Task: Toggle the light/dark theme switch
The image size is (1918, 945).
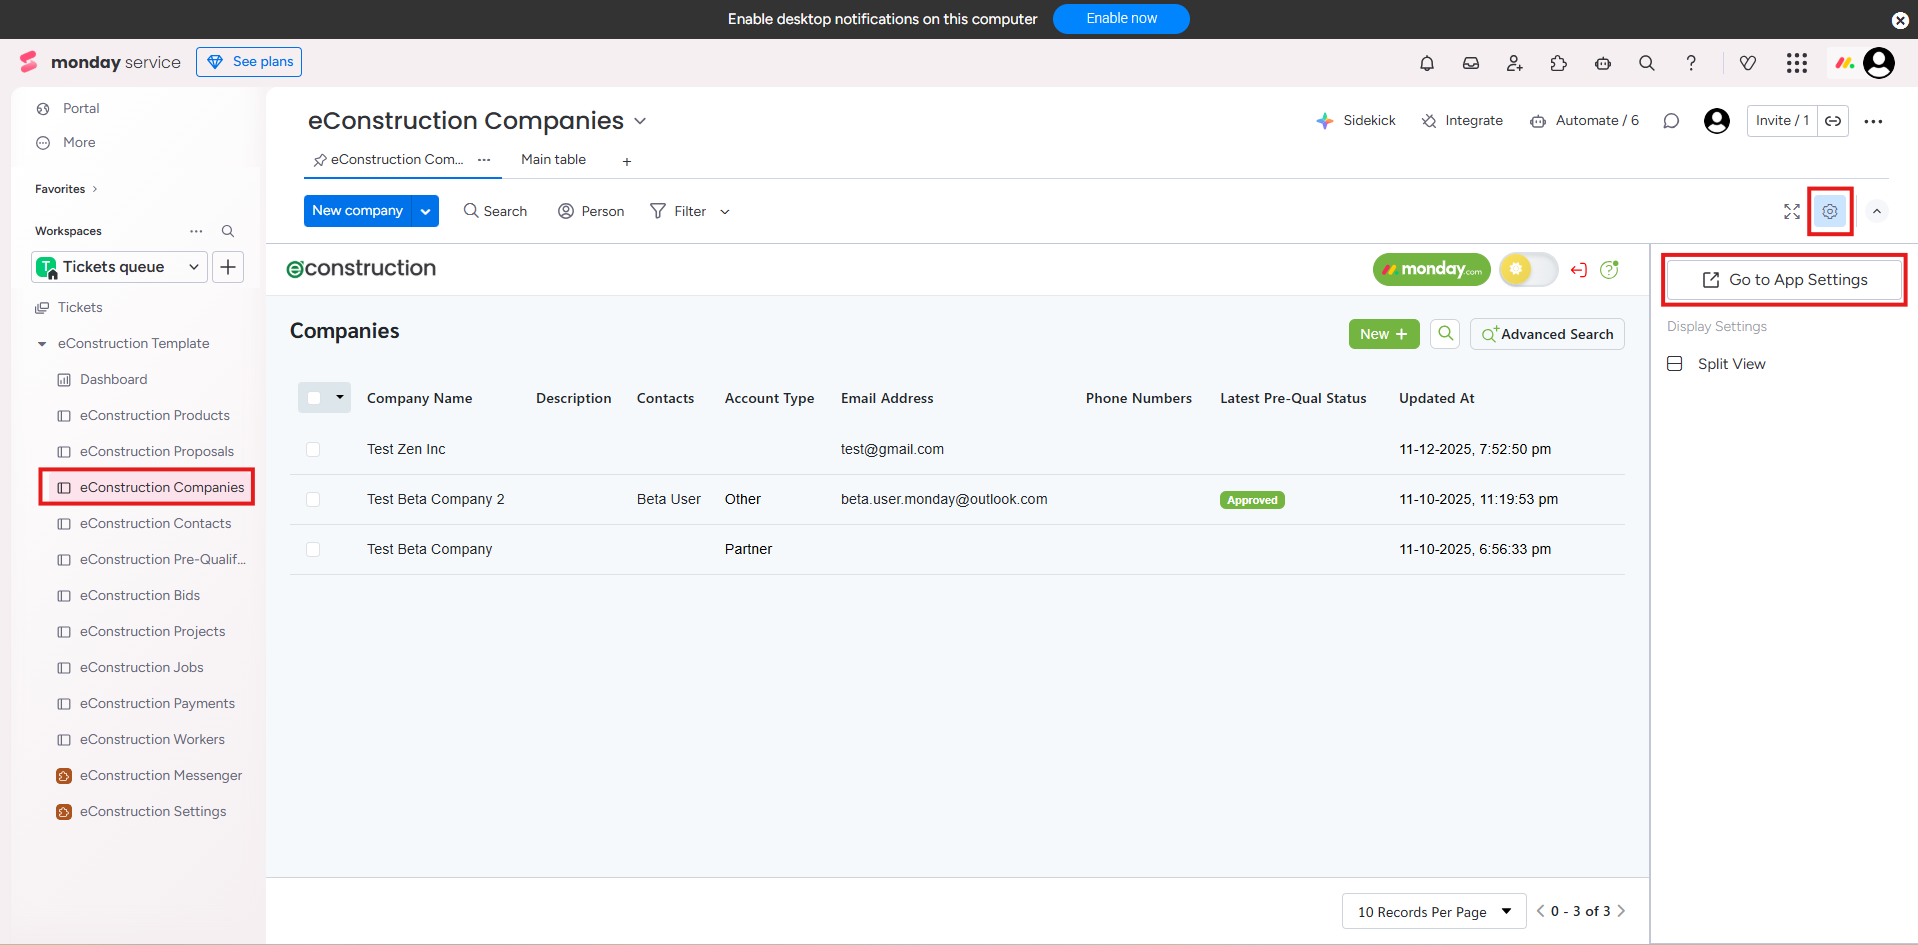Action: tap(1528, 269)
